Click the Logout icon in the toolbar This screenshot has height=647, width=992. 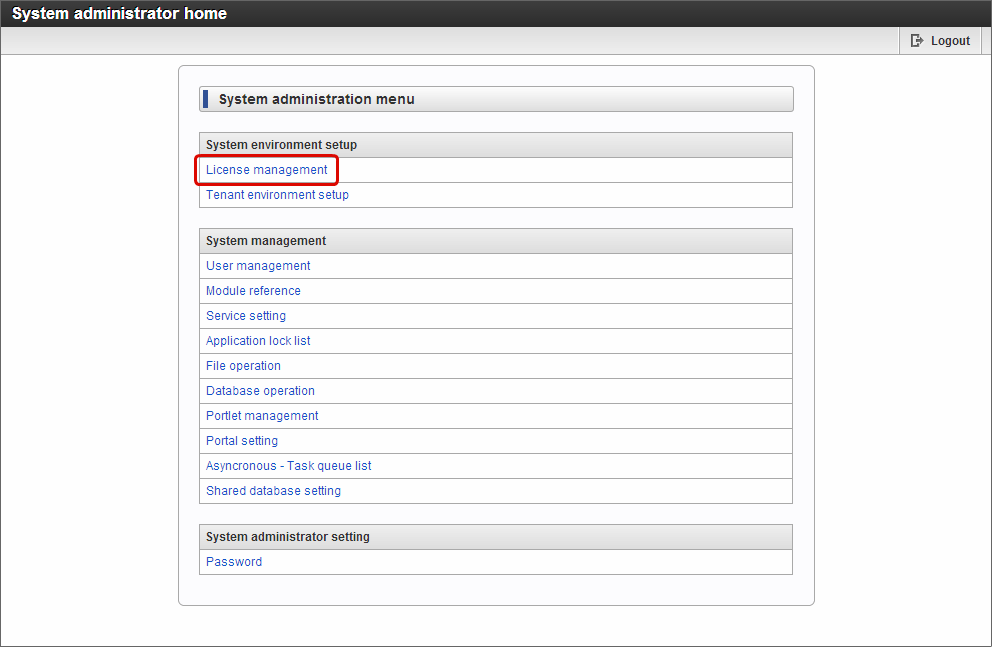pyautogui.click(x=916, y=40)
